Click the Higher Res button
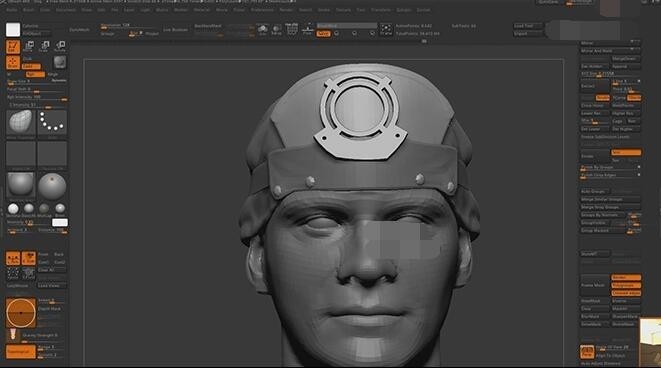The height and width of the screenshot is (368, 661). click(x=626, y=113)
